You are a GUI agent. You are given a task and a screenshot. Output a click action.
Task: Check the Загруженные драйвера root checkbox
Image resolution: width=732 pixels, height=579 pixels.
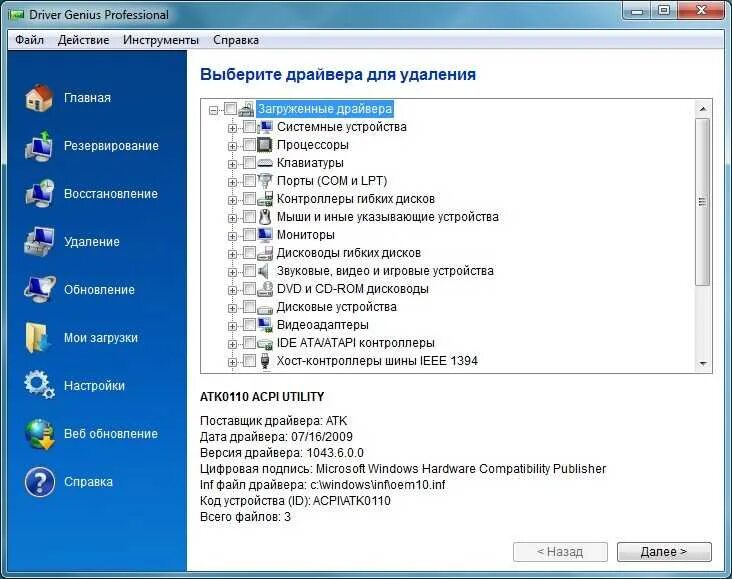(x=230, y=109)
